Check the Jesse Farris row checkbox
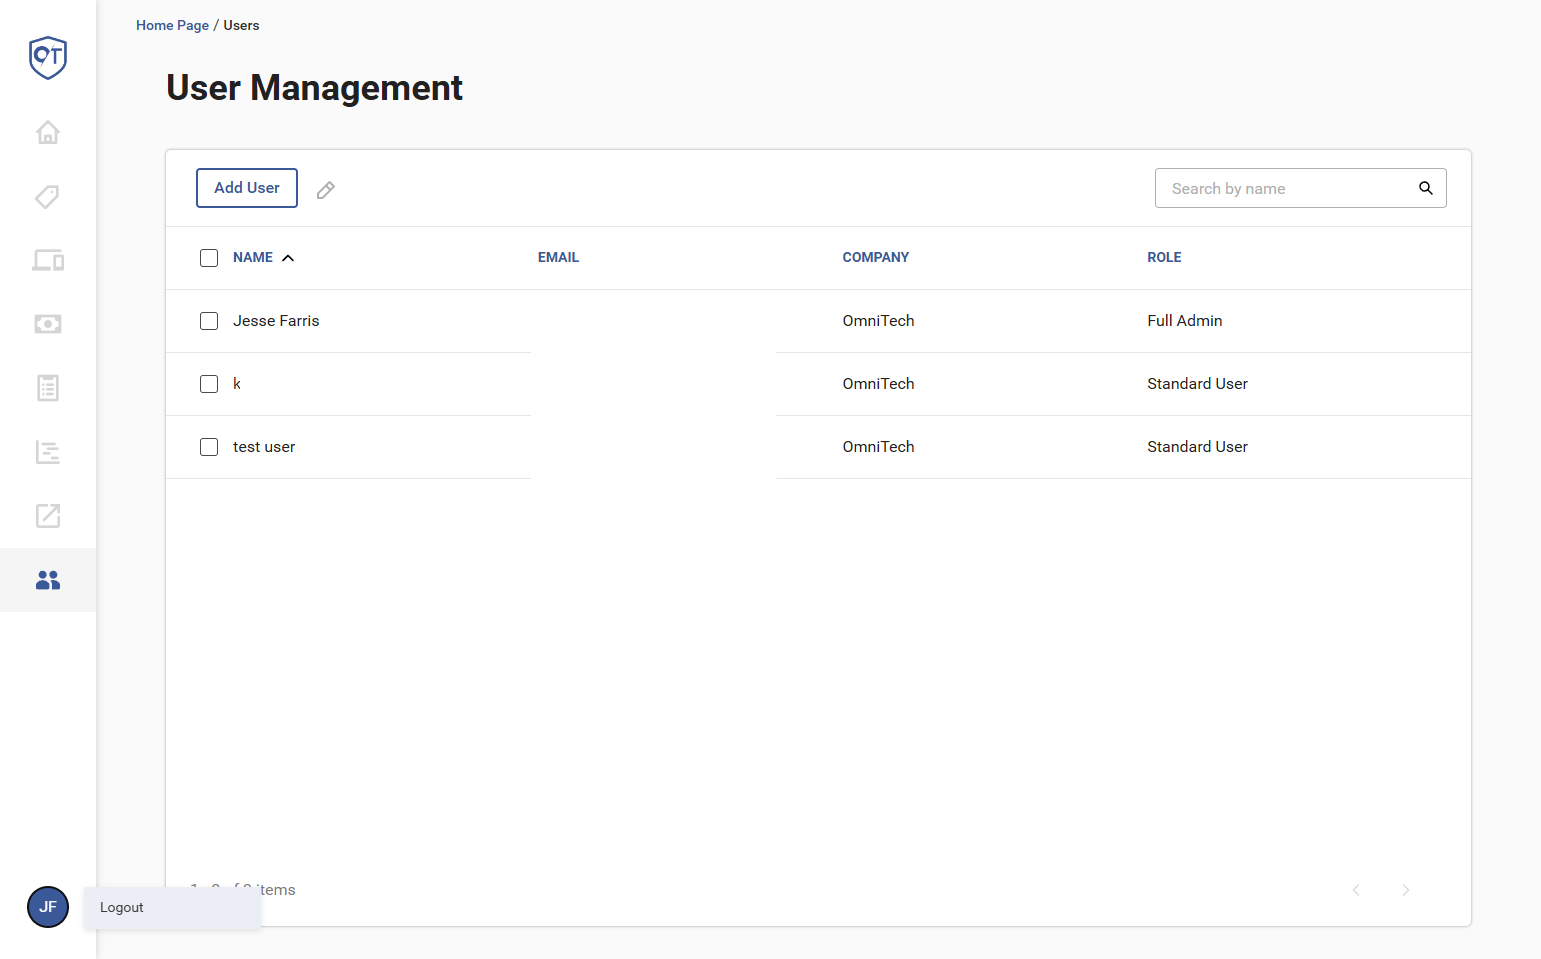Image resolution: width=1541 pixels, height=959 pixels. pos(209,321)
